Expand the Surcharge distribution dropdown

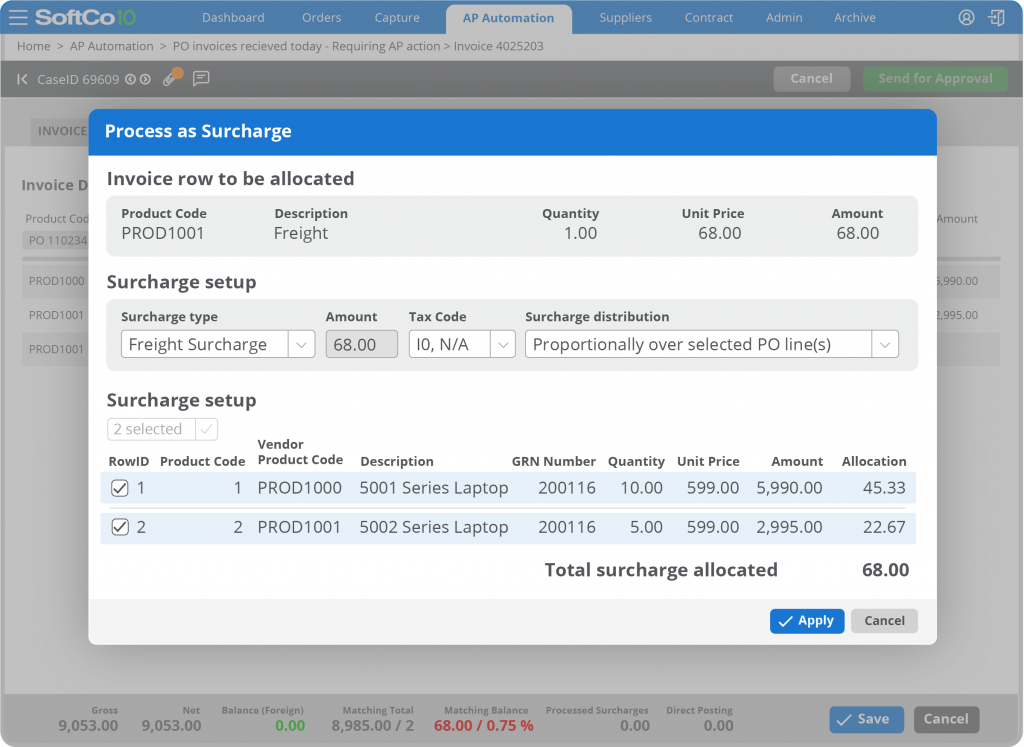point(885,344)
